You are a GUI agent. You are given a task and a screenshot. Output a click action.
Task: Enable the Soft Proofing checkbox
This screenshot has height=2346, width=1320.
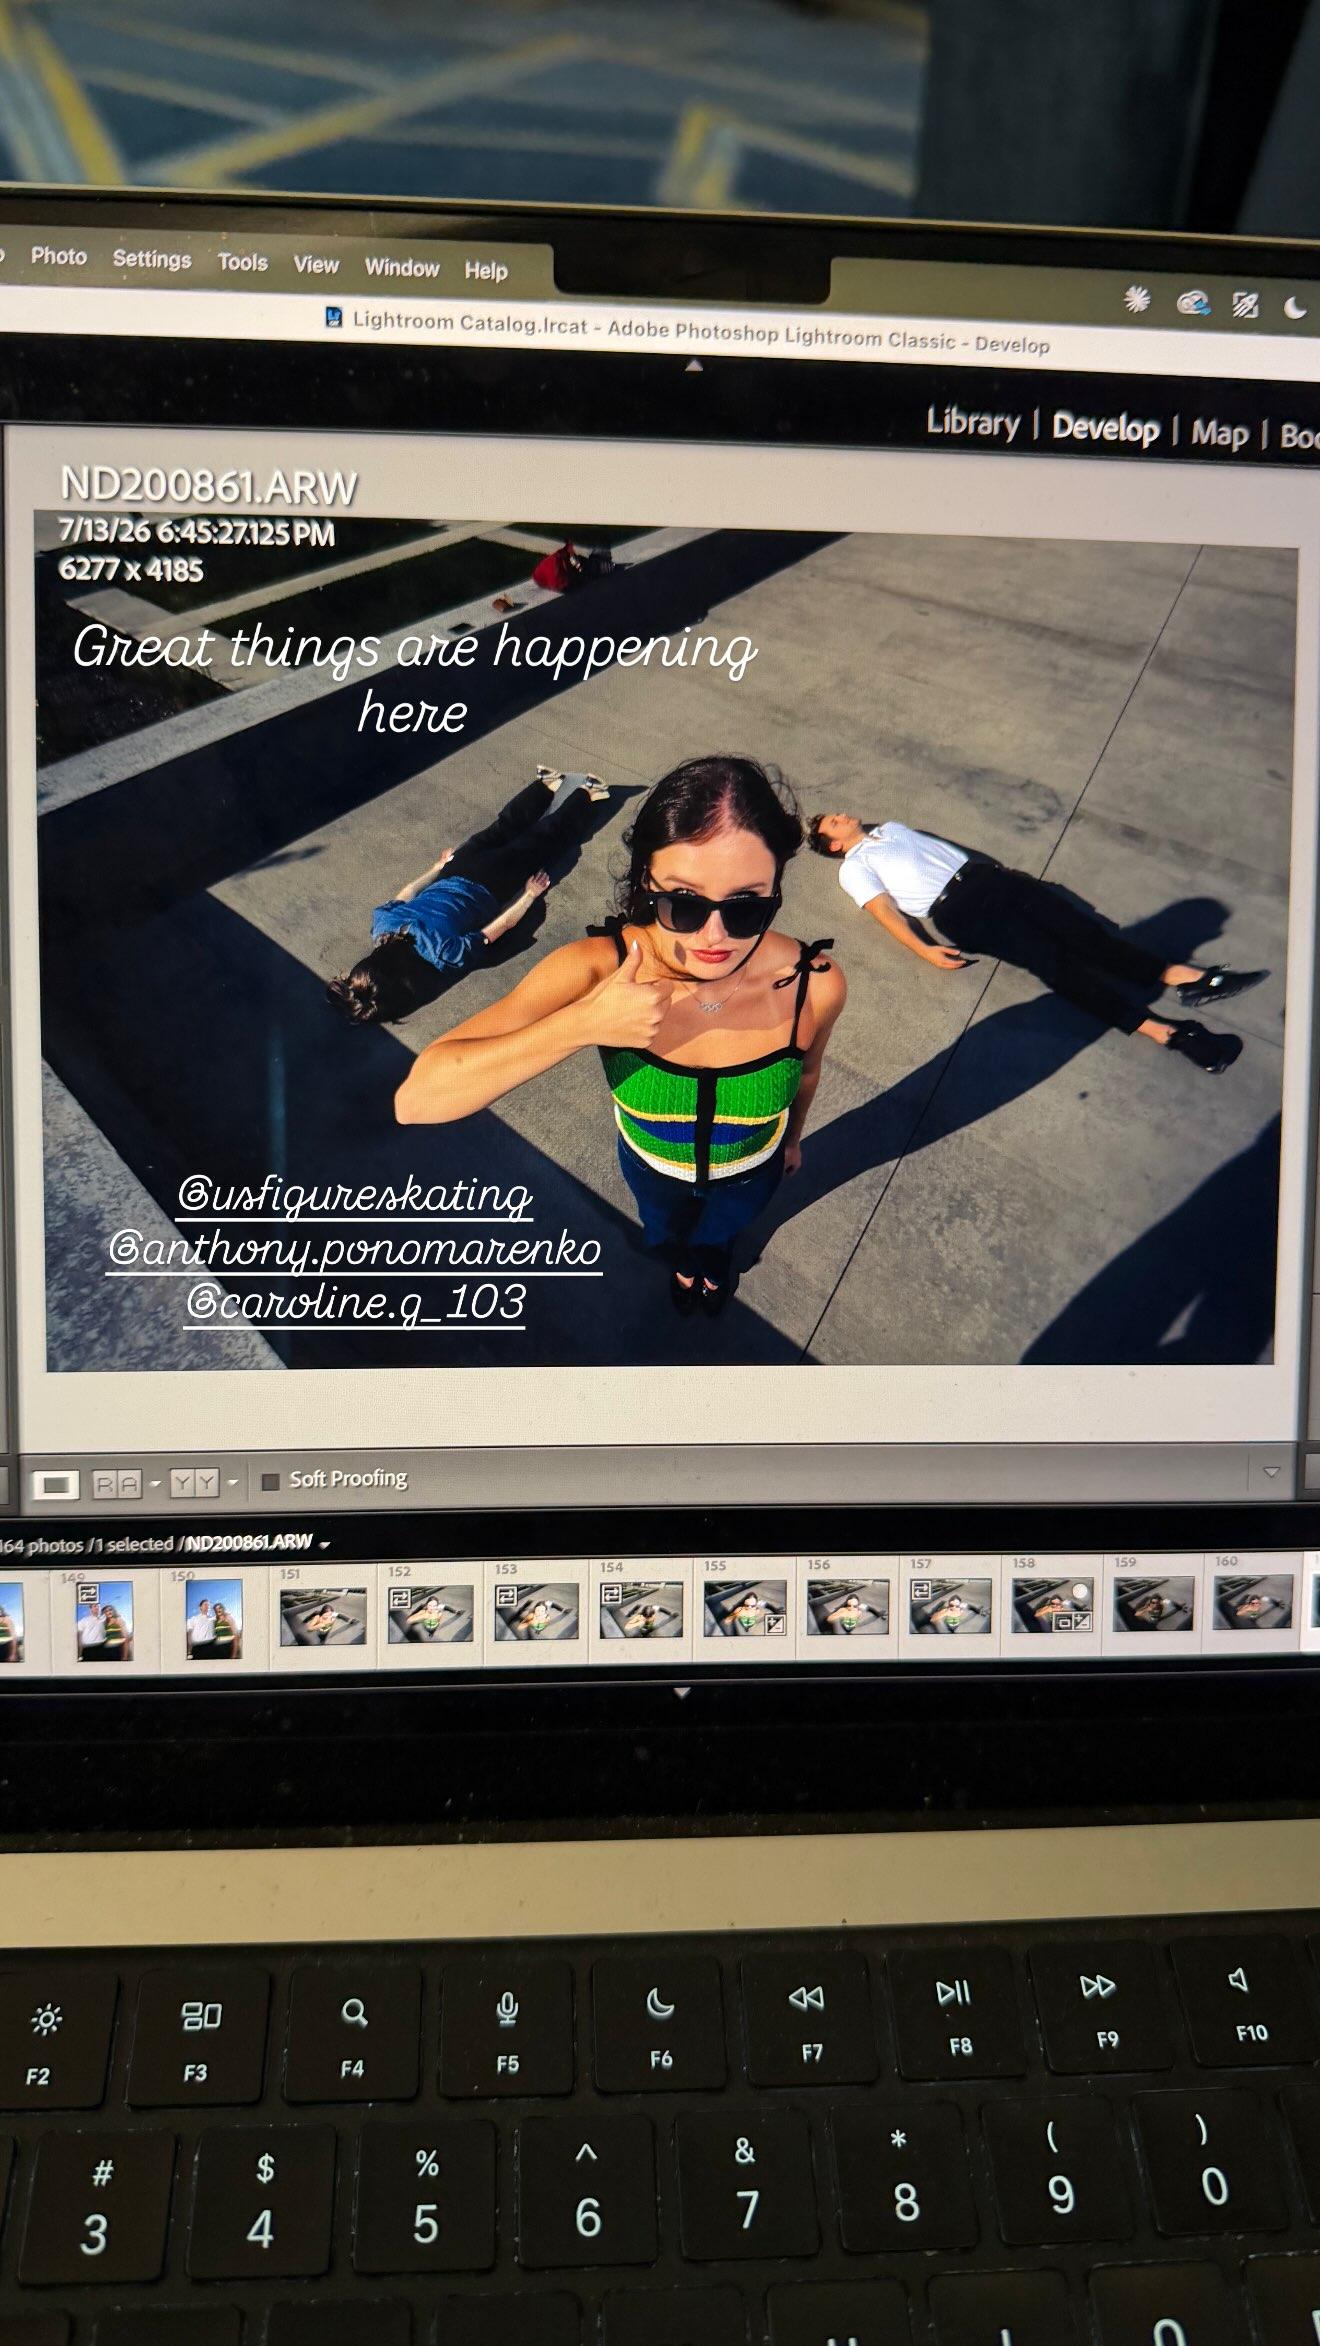(x=269, y=1481)
